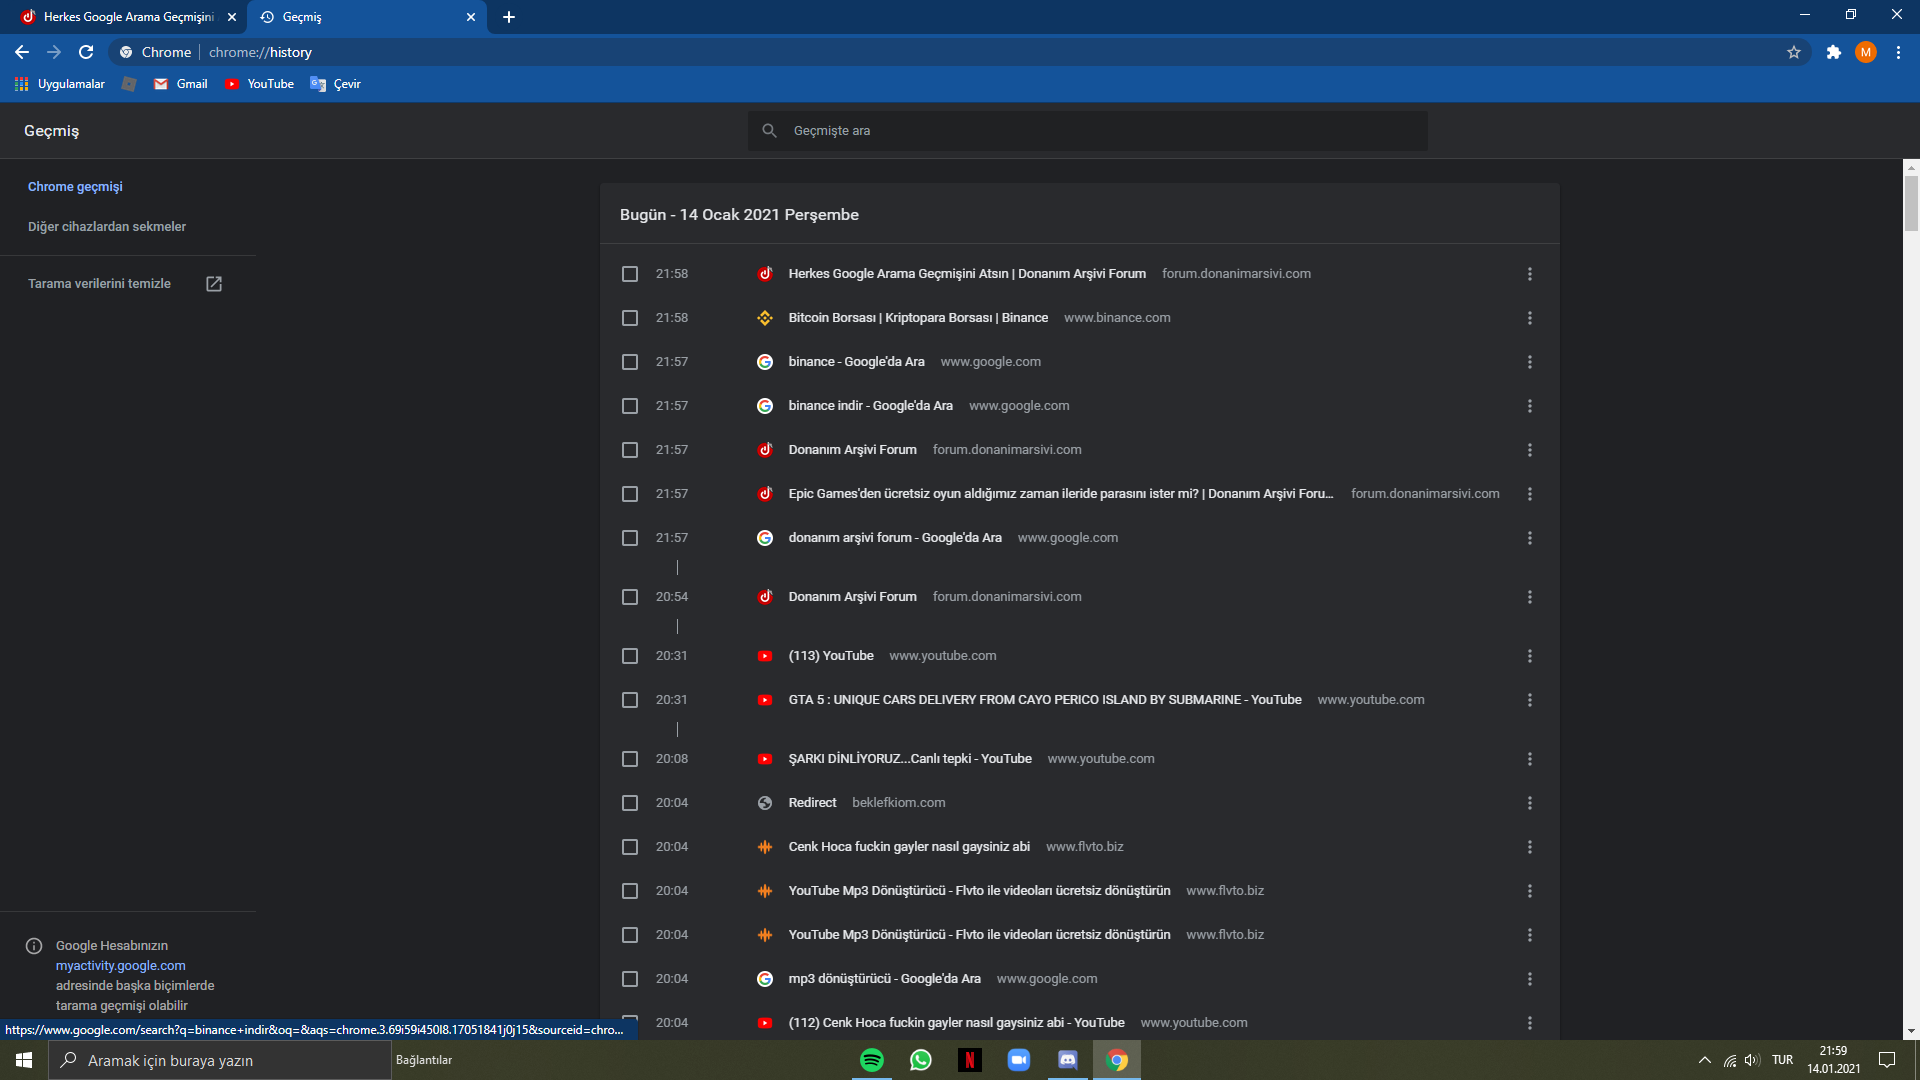Open ŞARKI DİNLİYORUZ...Canlı tepki YouTube link
1920x1080 pixels.
(x=910, y=759)
